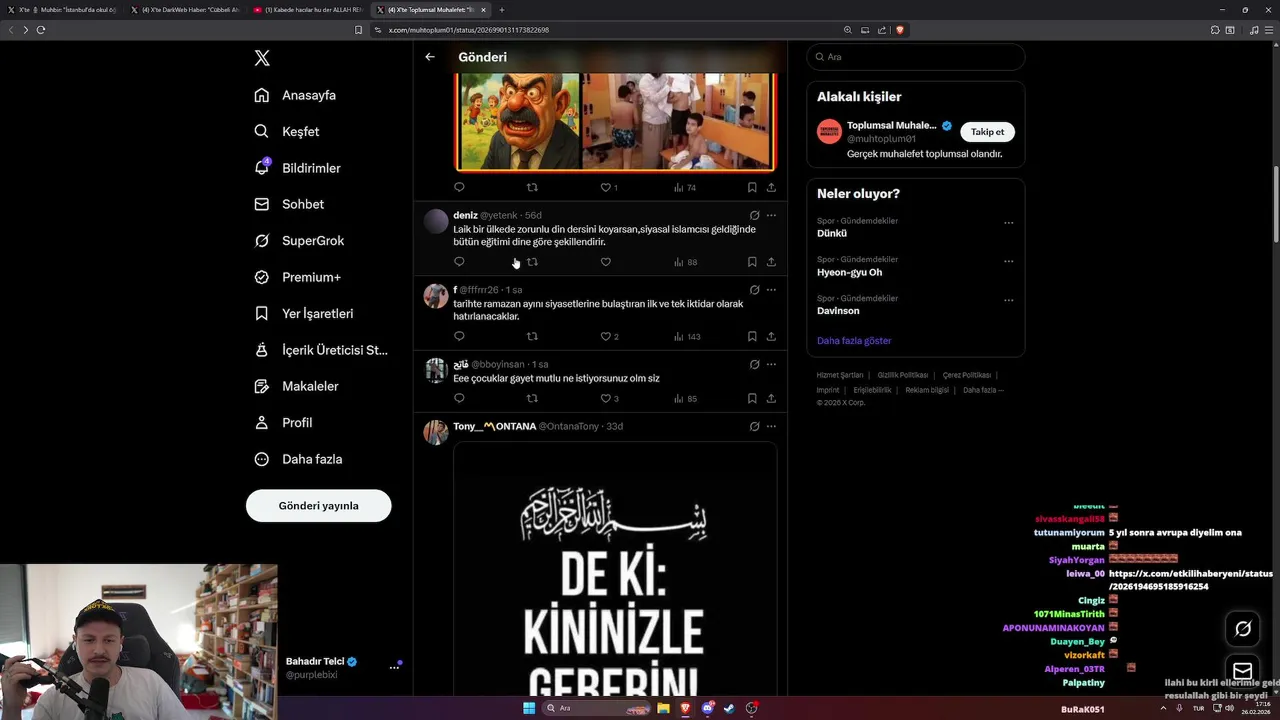Open account menu dots beside Bahadır Telci
1280x720 pixels.
coord(394,667)
